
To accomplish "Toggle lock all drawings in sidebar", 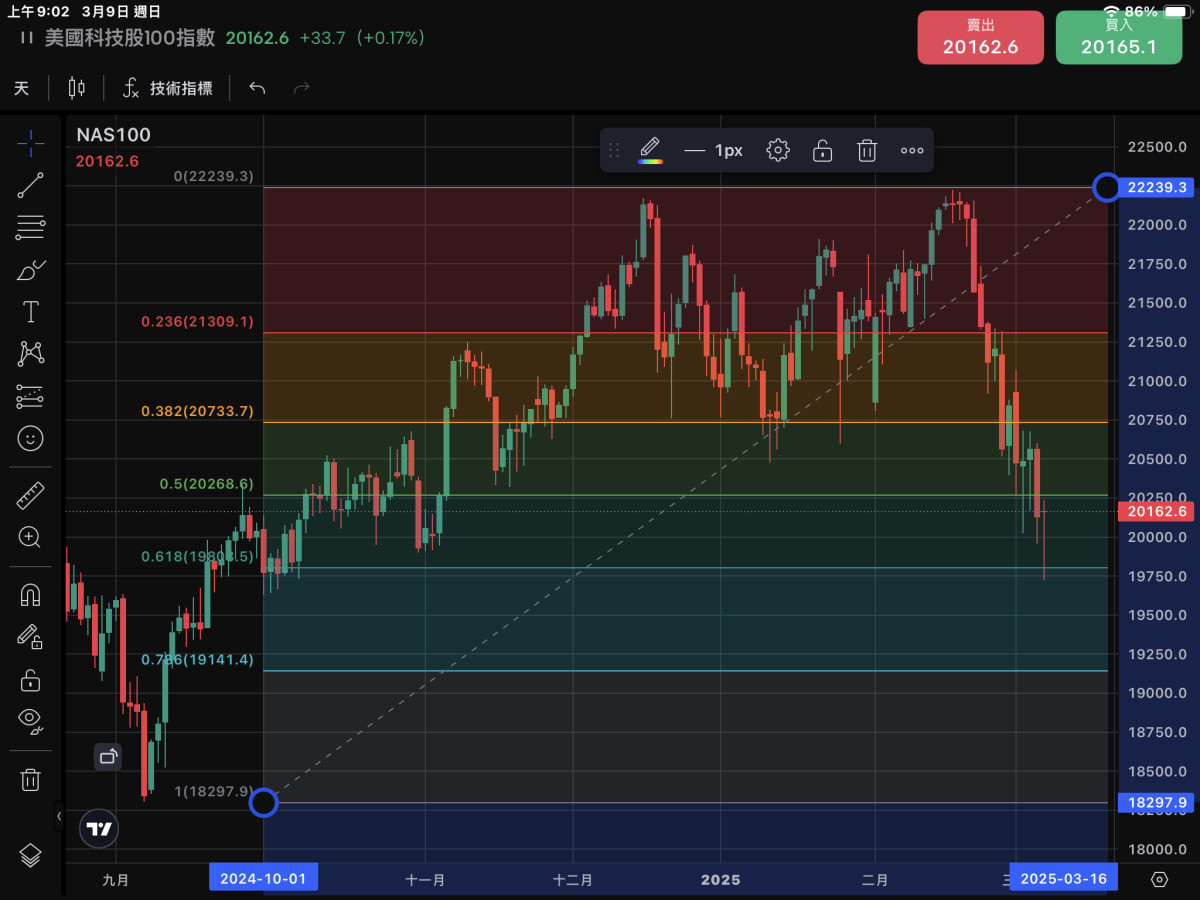I will (30, 680).
